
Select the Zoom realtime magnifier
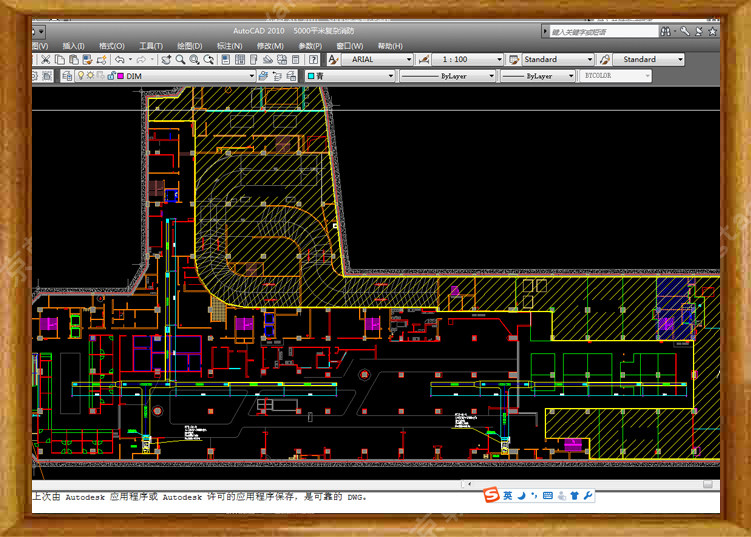(180, 59)
